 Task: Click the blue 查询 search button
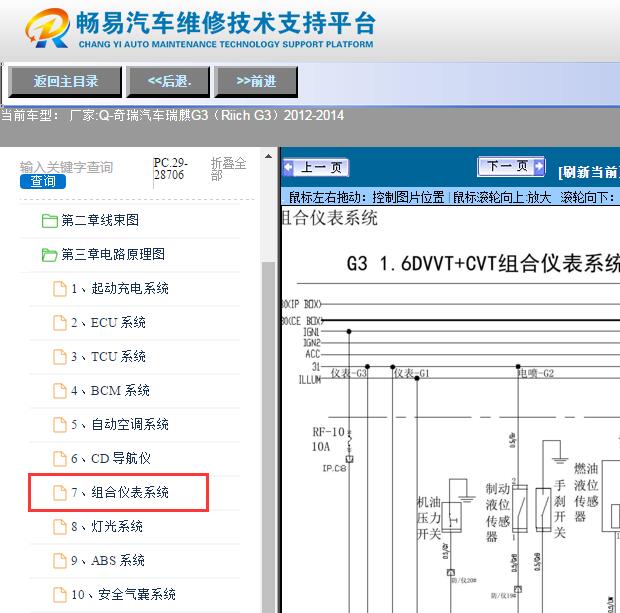click(x=43, y=182)
